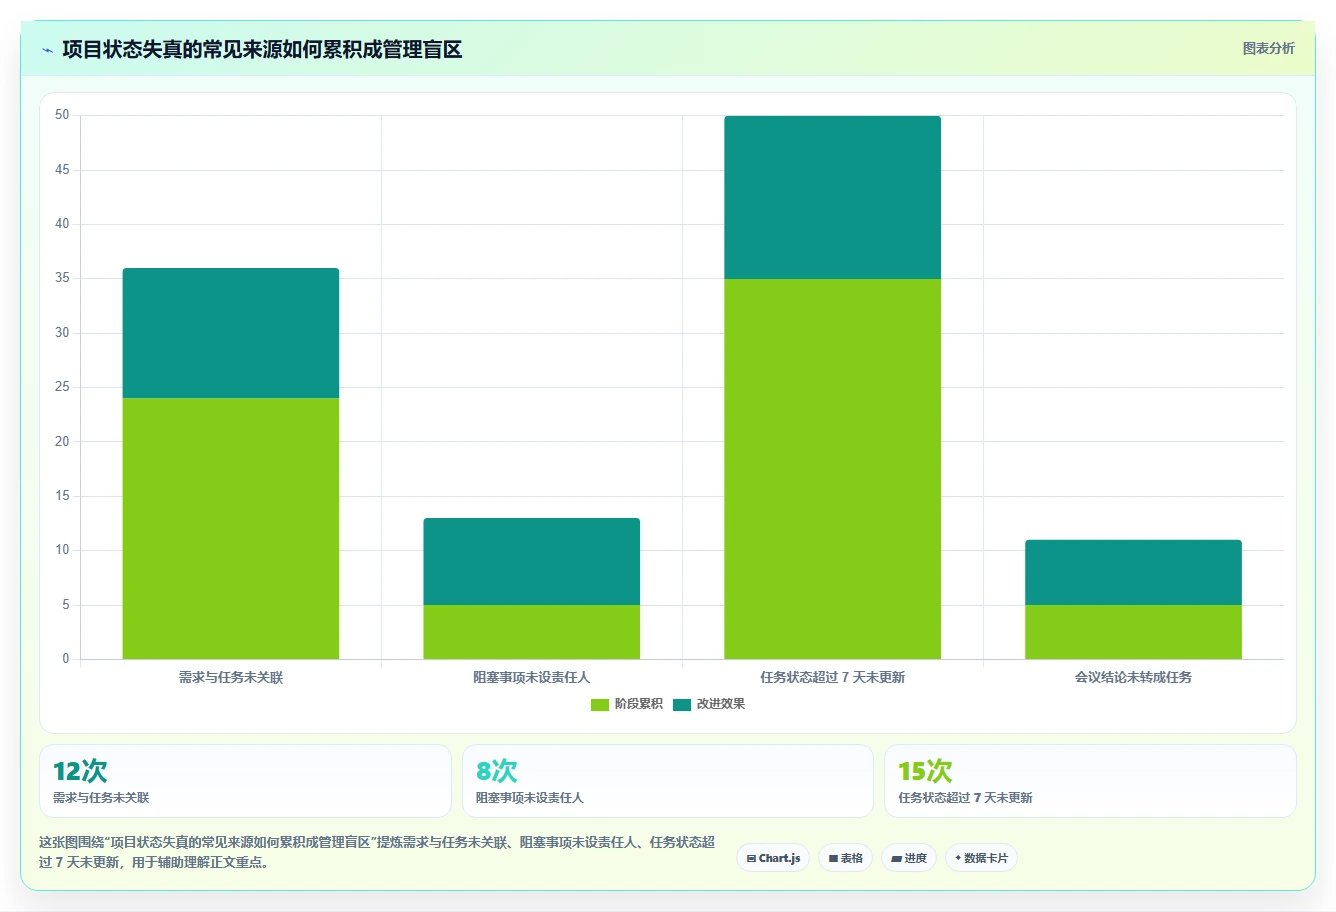Click the green segment of 阻塞事项未设责任人 bar
Viewport: 1336px width, 912px height.
pos(532,632)
